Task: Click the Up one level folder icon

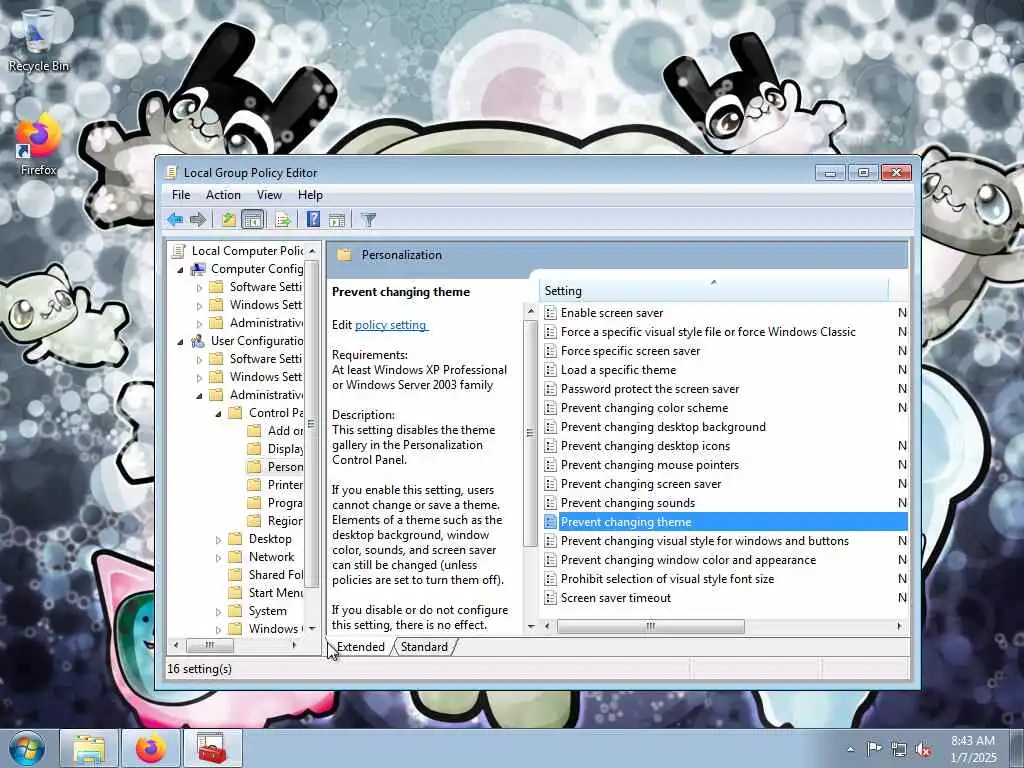Action: coord(229,219)
